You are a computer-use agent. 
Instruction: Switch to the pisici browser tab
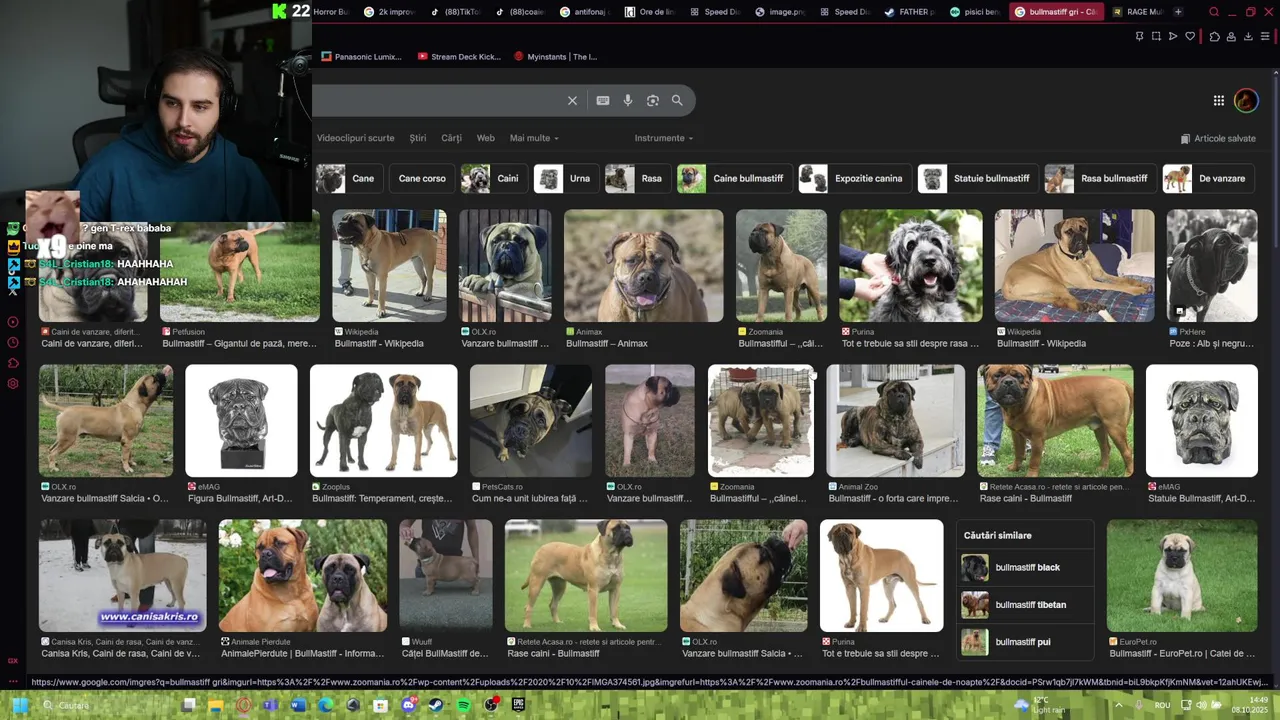click(975, 12)
